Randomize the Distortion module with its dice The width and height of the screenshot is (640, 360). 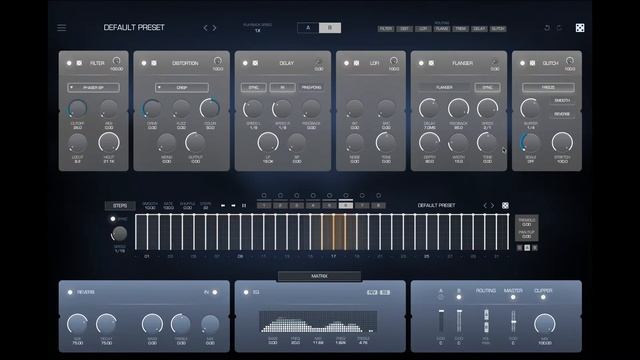pyautogui.click(x=154, y=63)
